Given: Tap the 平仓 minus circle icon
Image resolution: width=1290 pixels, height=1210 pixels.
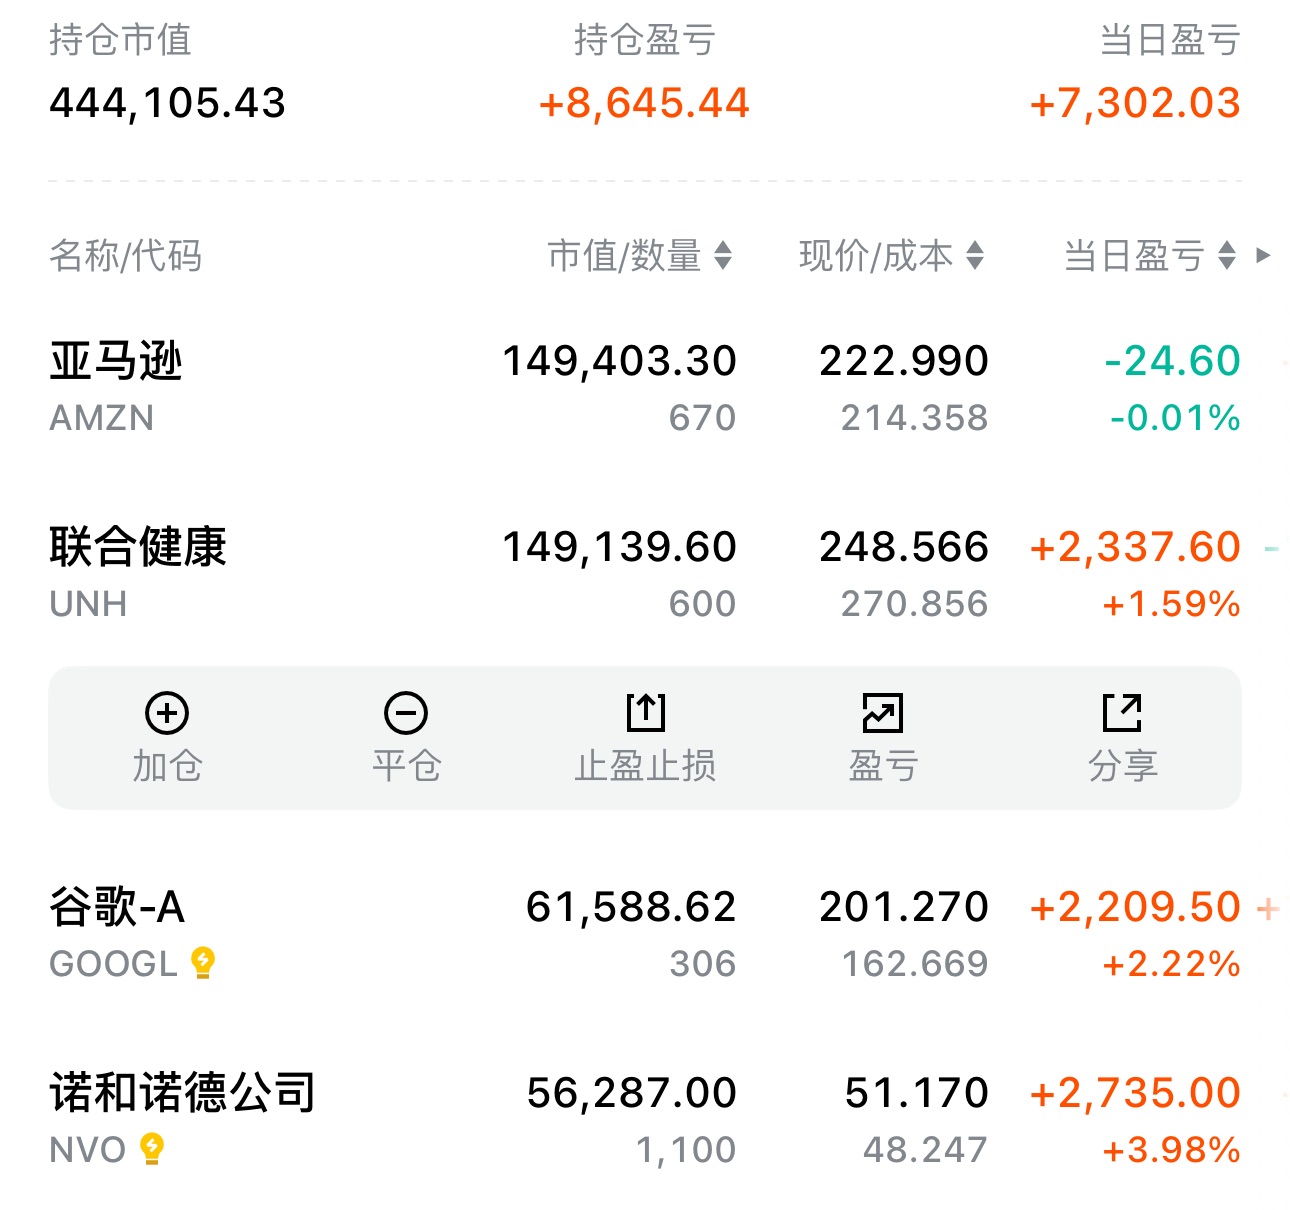Looking at the screenshot, I should (x=406, y=714).
